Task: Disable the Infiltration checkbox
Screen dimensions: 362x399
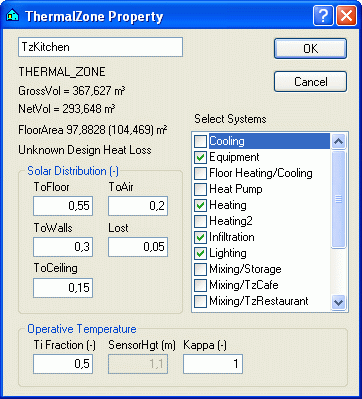Action: coord(200,237)
